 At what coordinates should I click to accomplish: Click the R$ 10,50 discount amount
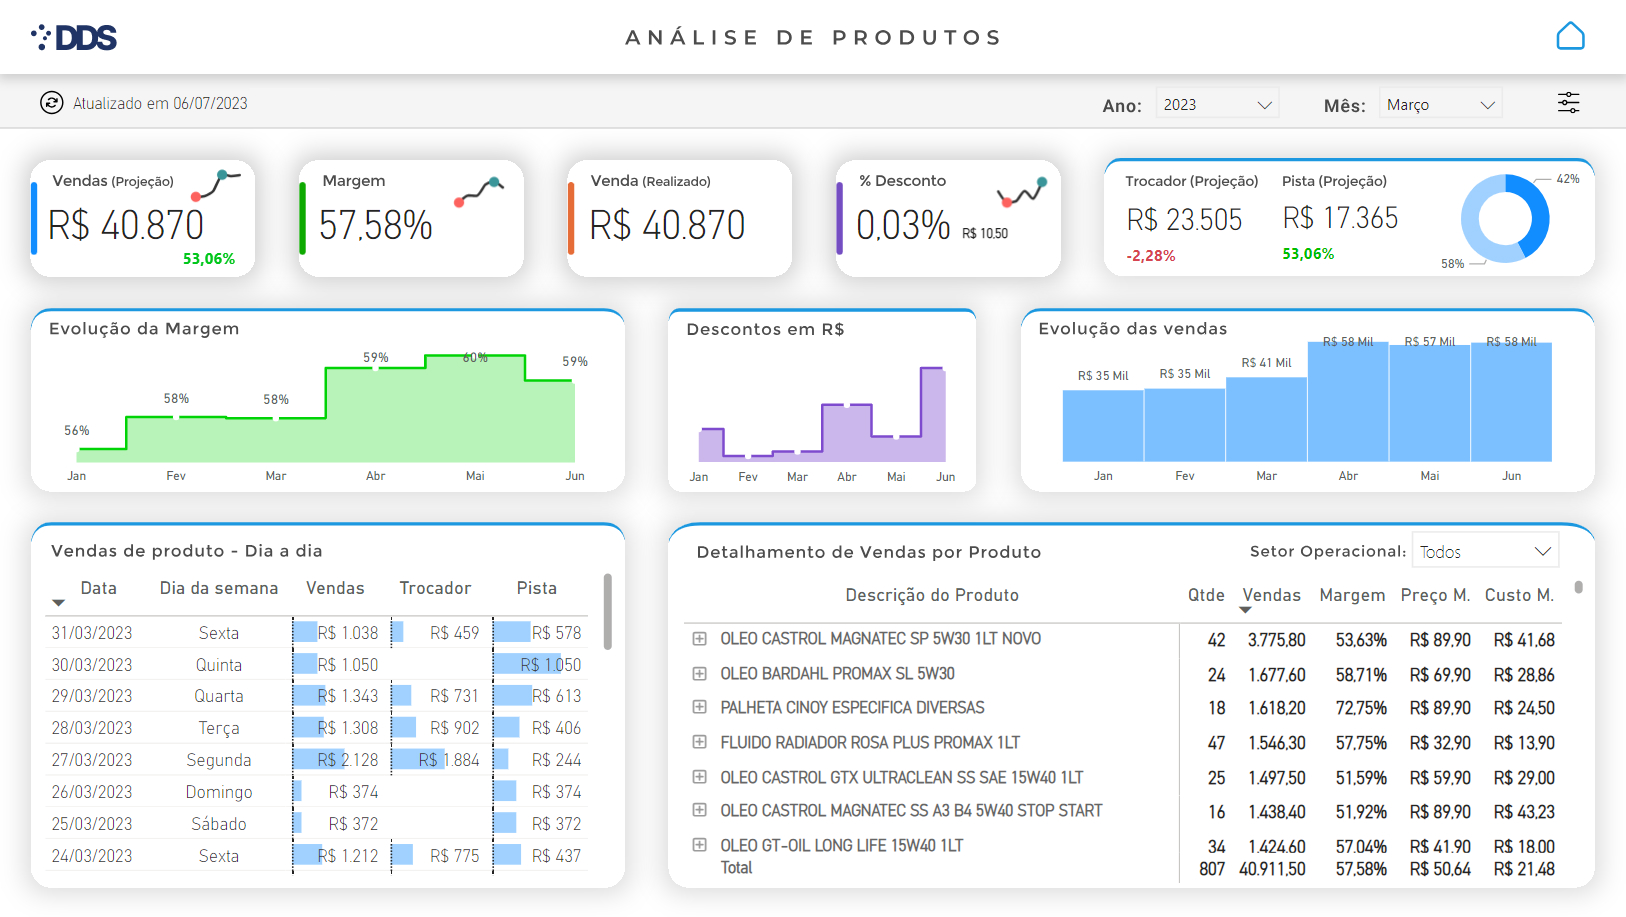[x=985, y=233]
